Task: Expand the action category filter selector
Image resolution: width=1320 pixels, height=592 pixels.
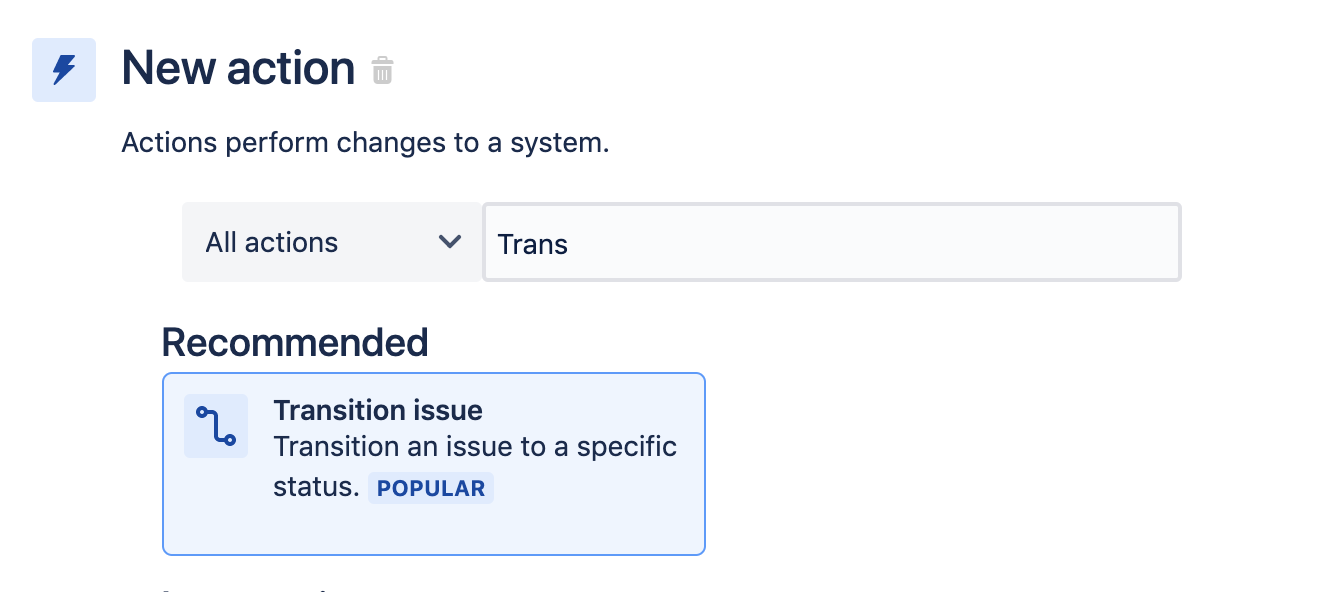Action: point(331,242)
